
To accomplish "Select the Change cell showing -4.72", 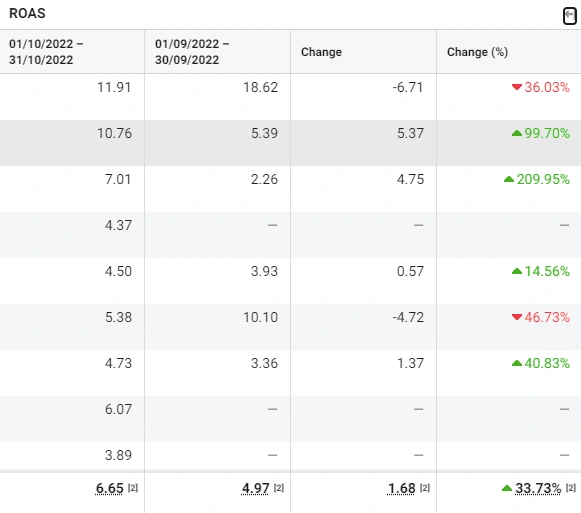I will click(x=363, y=327).
